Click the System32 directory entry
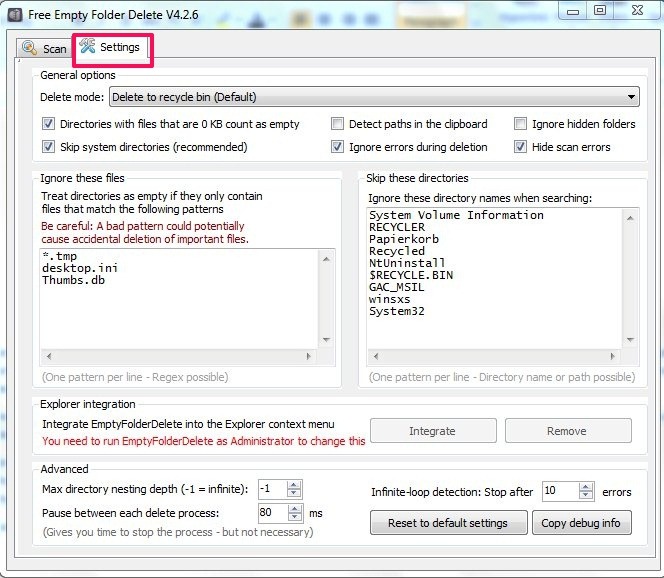 tap(396, 311)
